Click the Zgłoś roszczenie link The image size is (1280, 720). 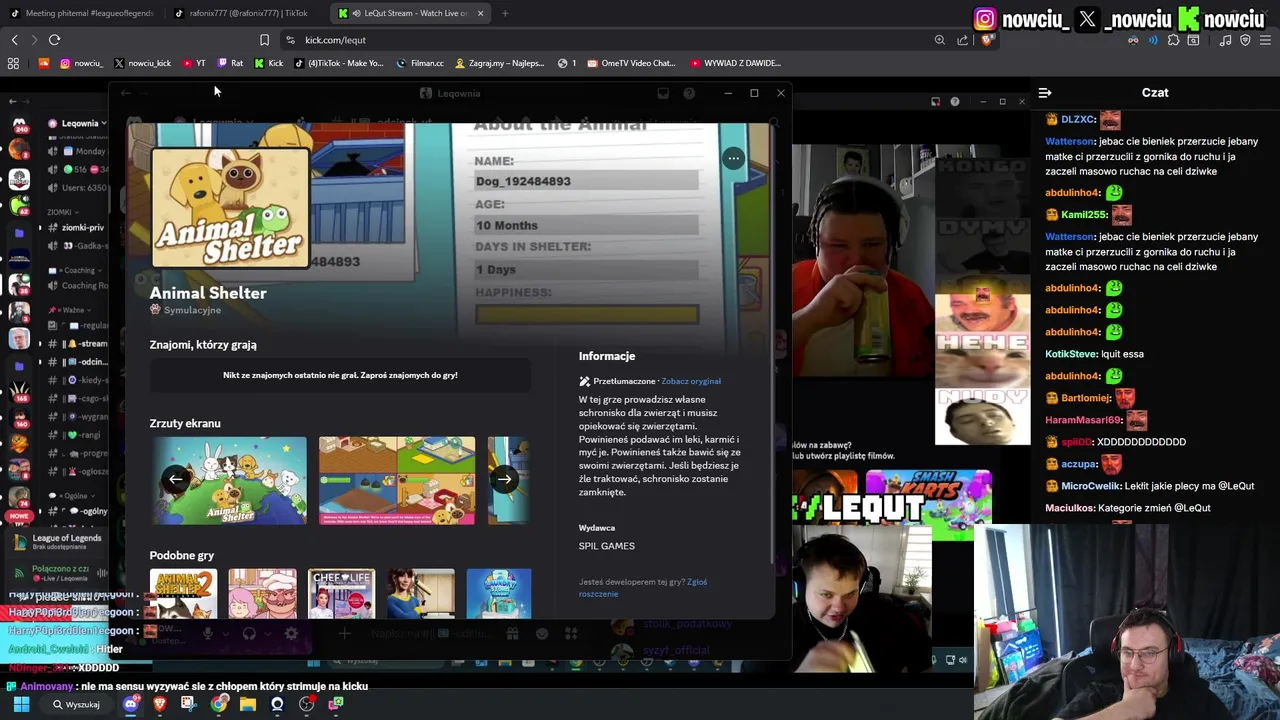pos(643,588)
